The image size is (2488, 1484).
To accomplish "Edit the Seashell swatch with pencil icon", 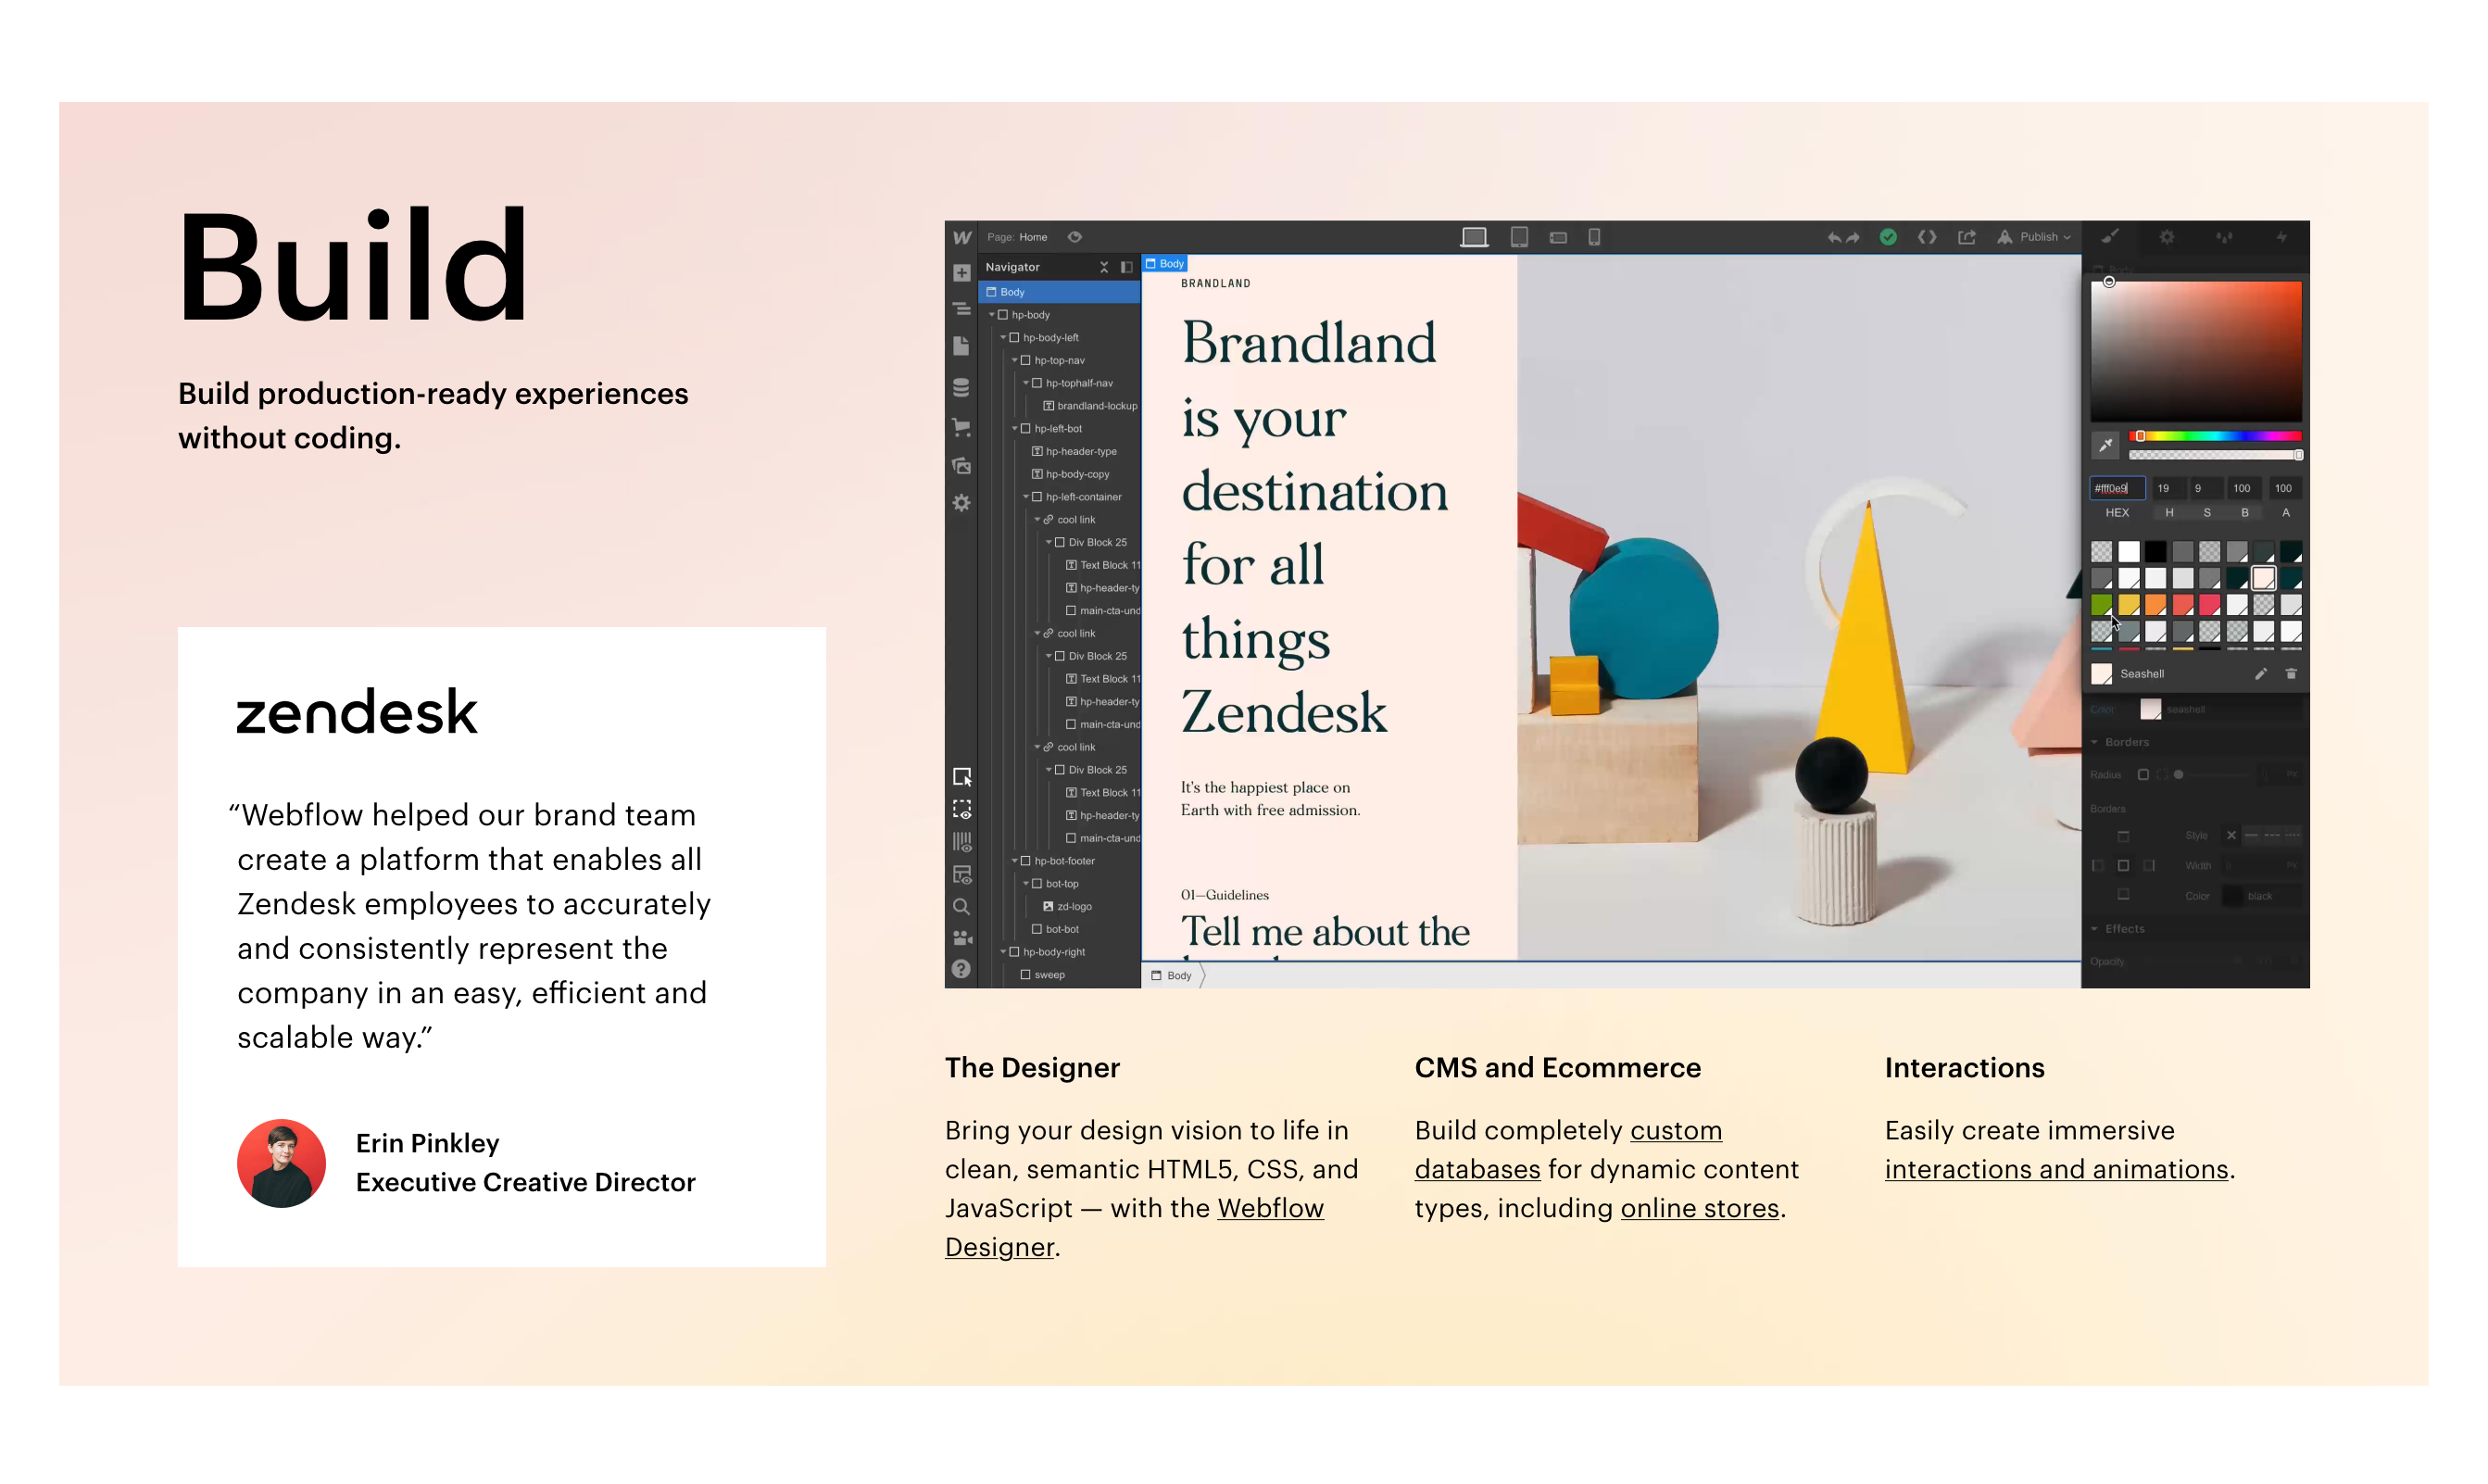I will pos(2260,674).
